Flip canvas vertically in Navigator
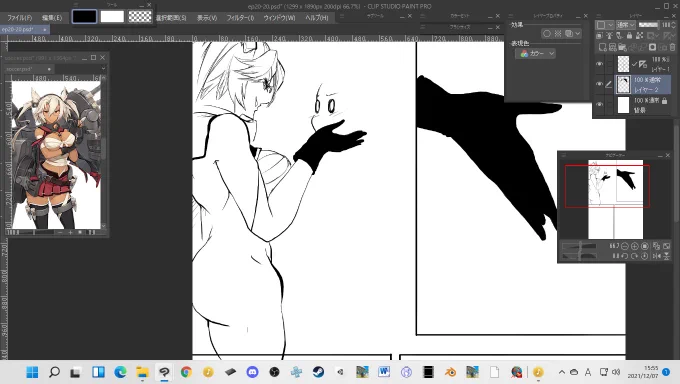680x384 pixels. (667, 256)
